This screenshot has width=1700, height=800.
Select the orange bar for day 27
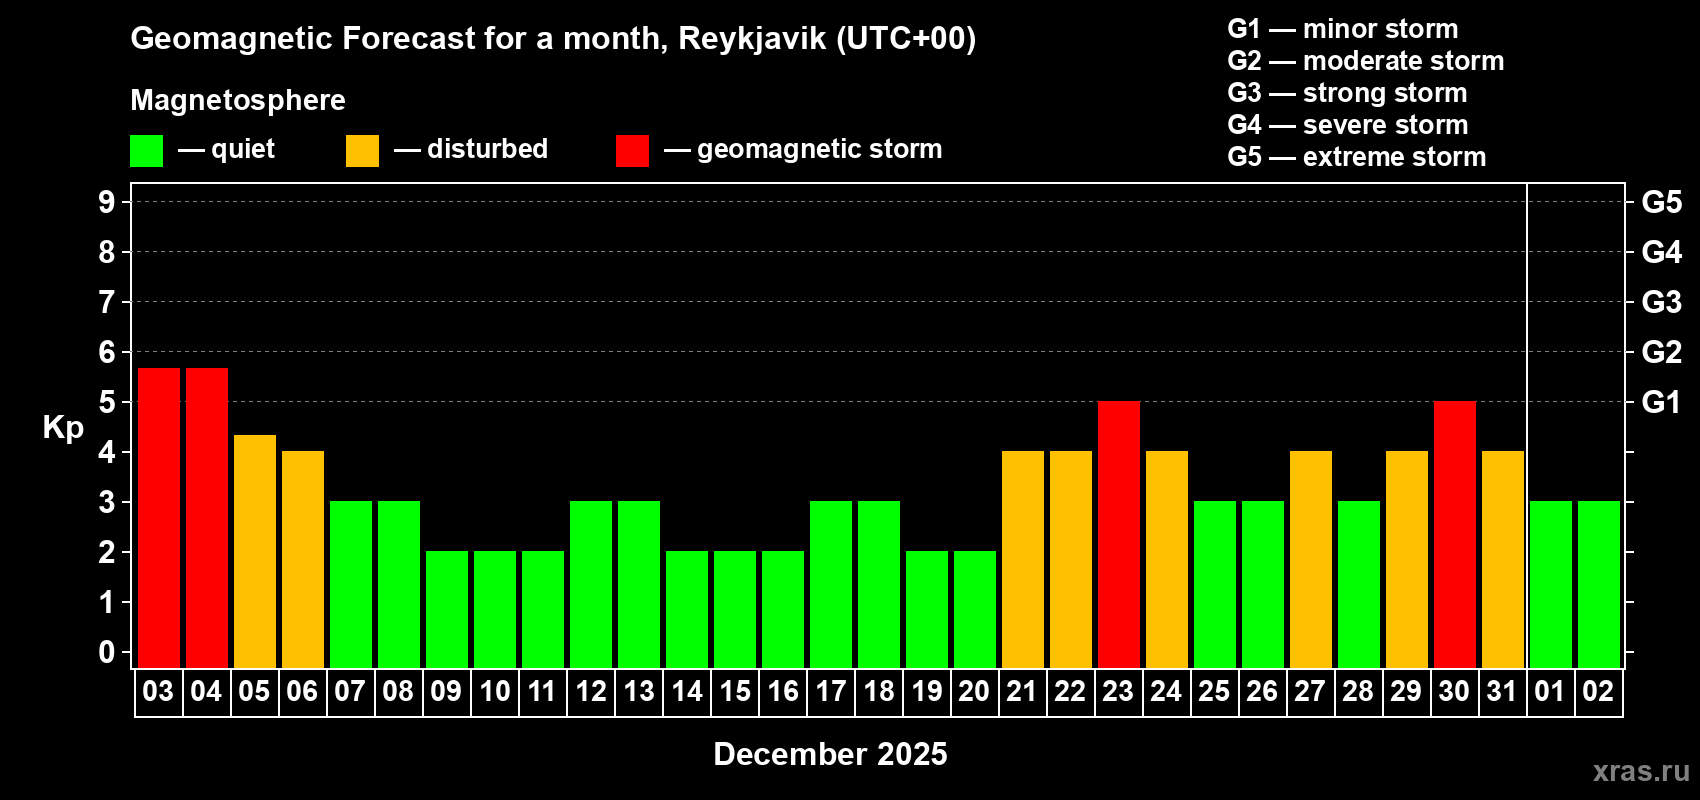[1311, 559]
